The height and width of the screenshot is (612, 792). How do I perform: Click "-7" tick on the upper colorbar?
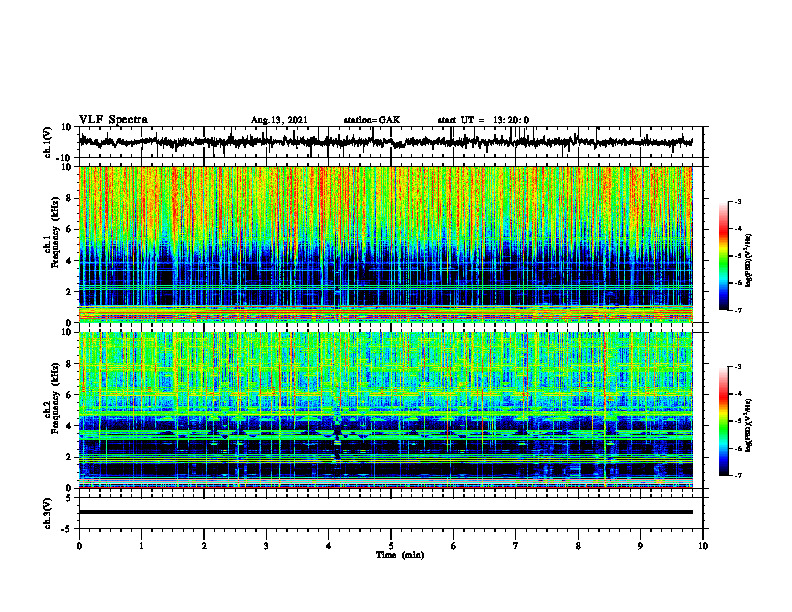[x=738, y=310]
